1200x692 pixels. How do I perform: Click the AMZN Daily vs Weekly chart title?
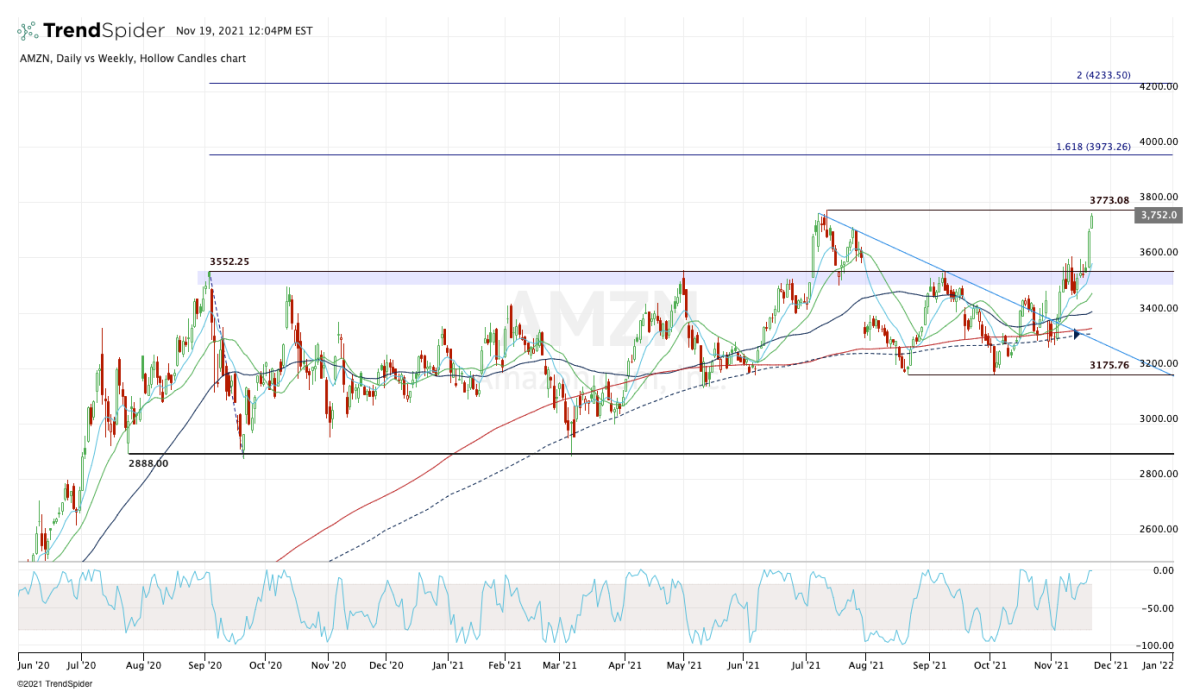point(132,59)
